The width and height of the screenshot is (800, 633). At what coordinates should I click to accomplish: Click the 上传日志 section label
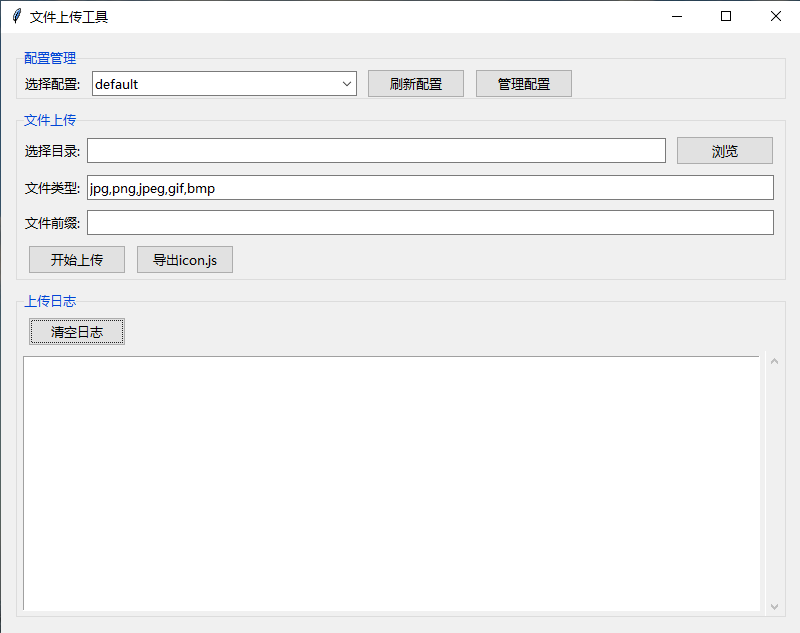tap(49, 300)
